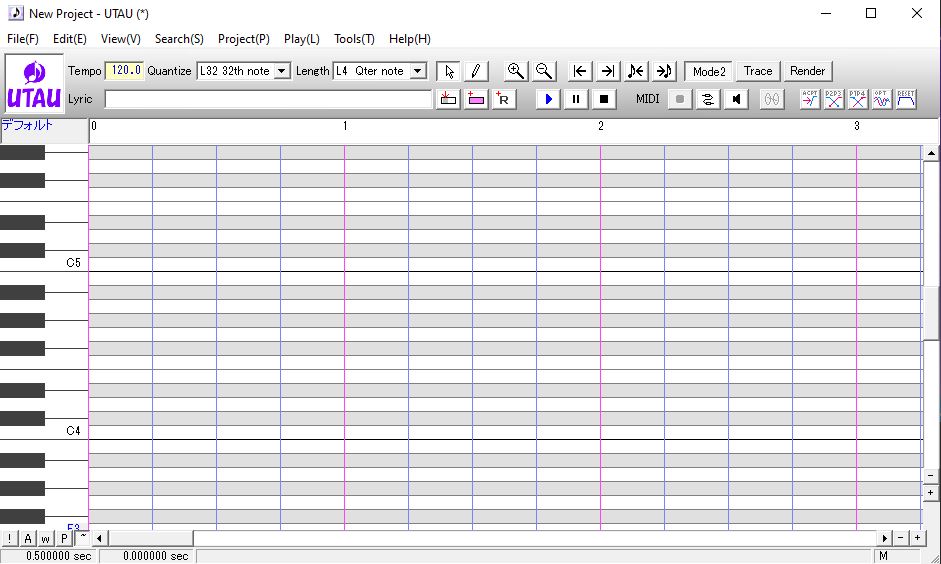Click the horizontal scrollbar left arrow
The height and width of the screenshot is (564, 941).
pyautogui.click(x=99, y=538)
